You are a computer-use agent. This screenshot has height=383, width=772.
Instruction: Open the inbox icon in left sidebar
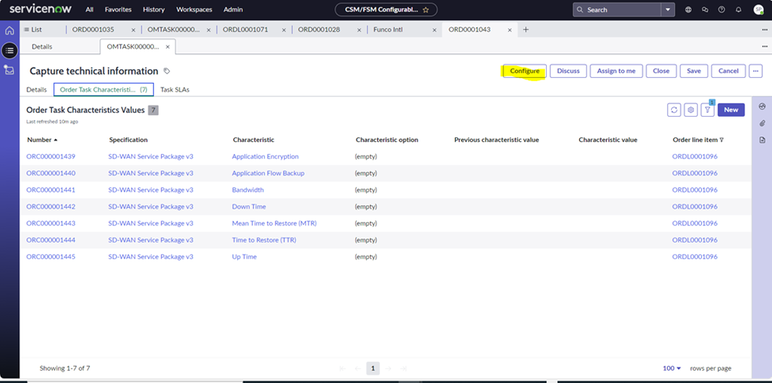9,70
